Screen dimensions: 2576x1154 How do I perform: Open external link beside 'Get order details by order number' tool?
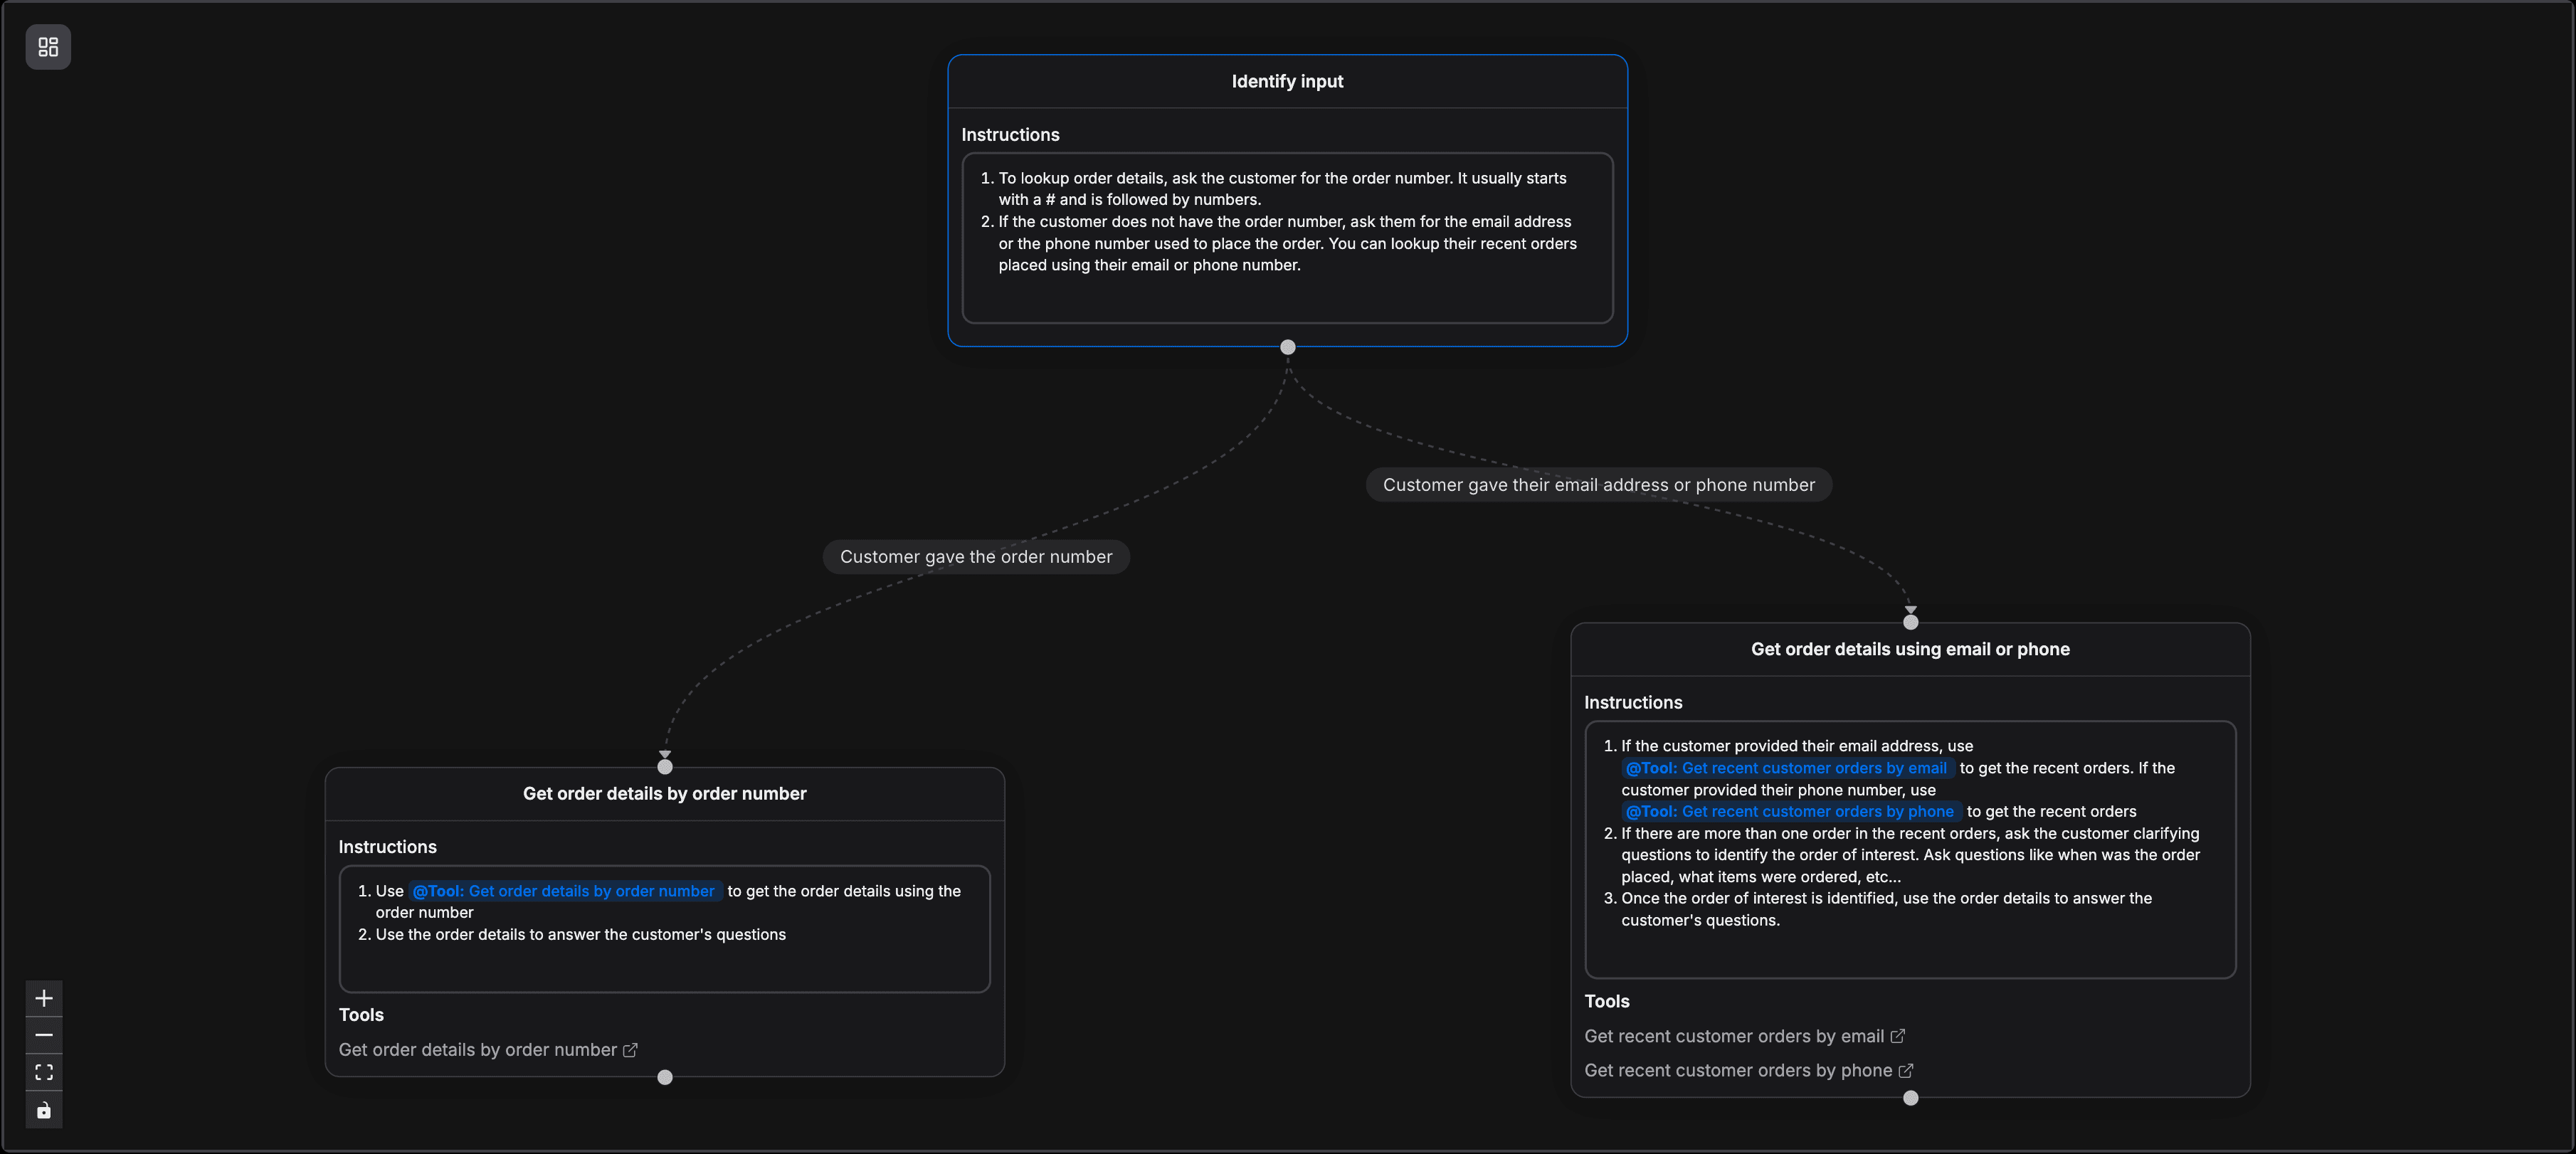point(630,1050)
